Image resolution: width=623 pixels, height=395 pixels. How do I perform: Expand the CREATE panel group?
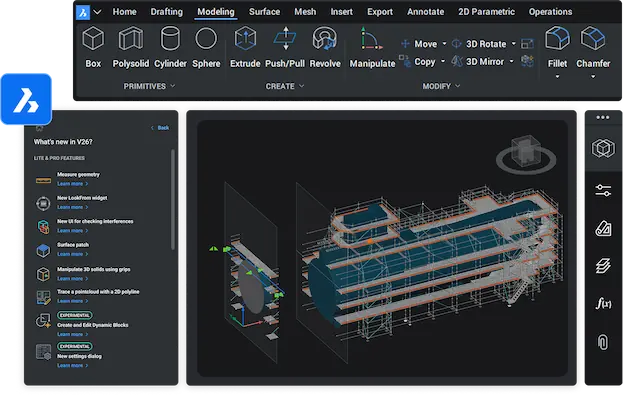coord(284,86)
